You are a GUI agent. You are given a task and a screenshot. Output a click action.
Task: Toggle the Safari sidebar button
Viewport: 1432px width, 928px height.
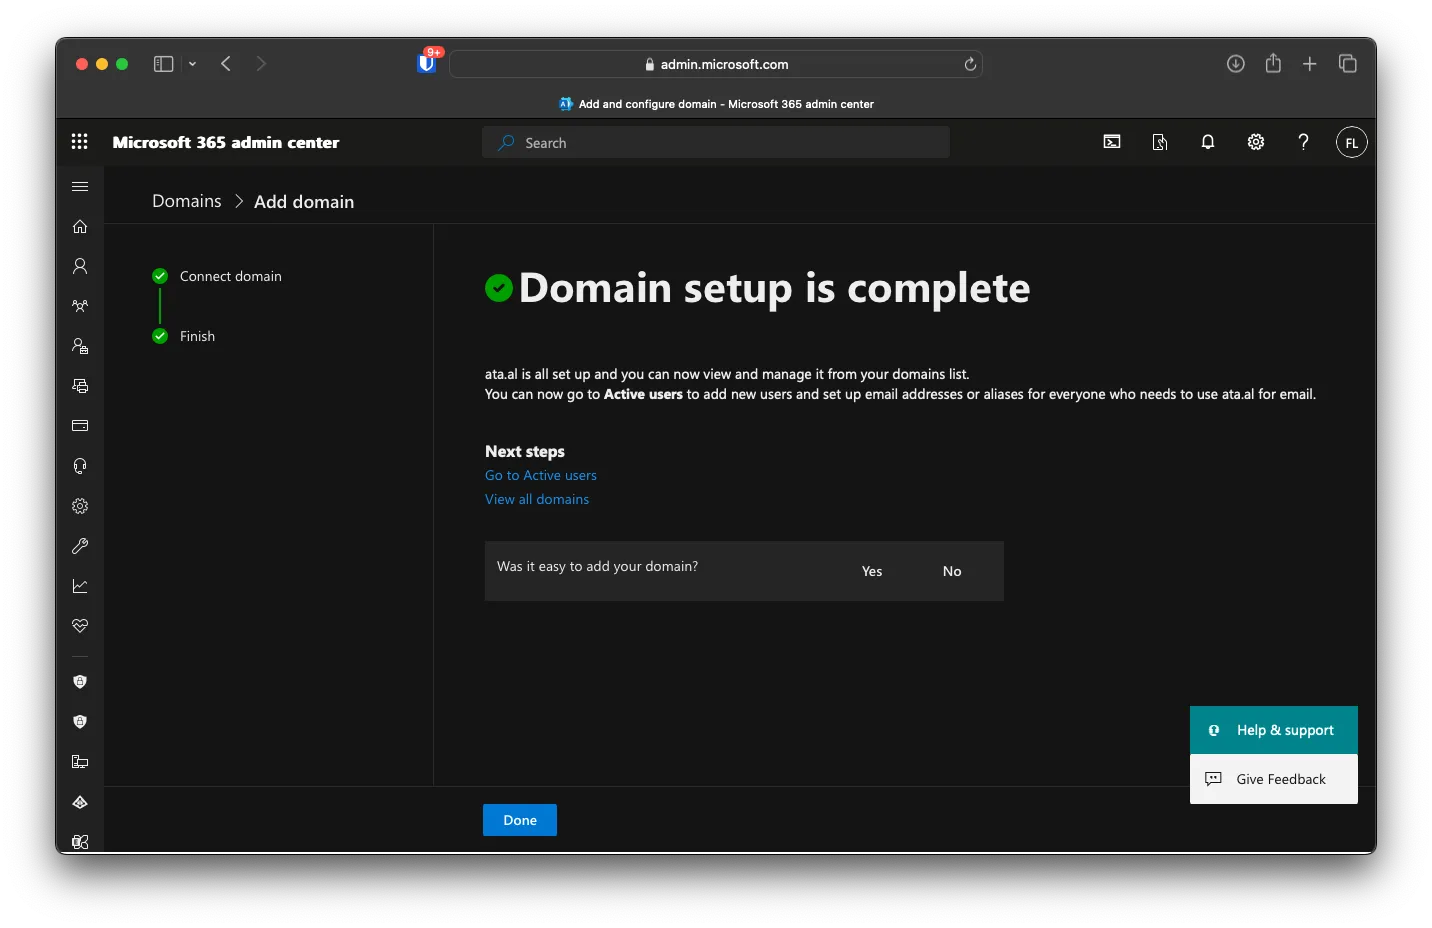[163, 64]
